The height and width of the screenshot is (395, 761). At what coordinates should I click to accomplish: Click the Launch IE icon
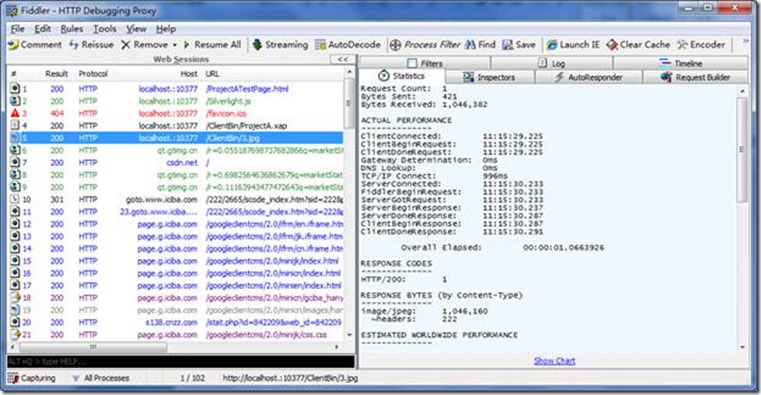coord(552,45)
